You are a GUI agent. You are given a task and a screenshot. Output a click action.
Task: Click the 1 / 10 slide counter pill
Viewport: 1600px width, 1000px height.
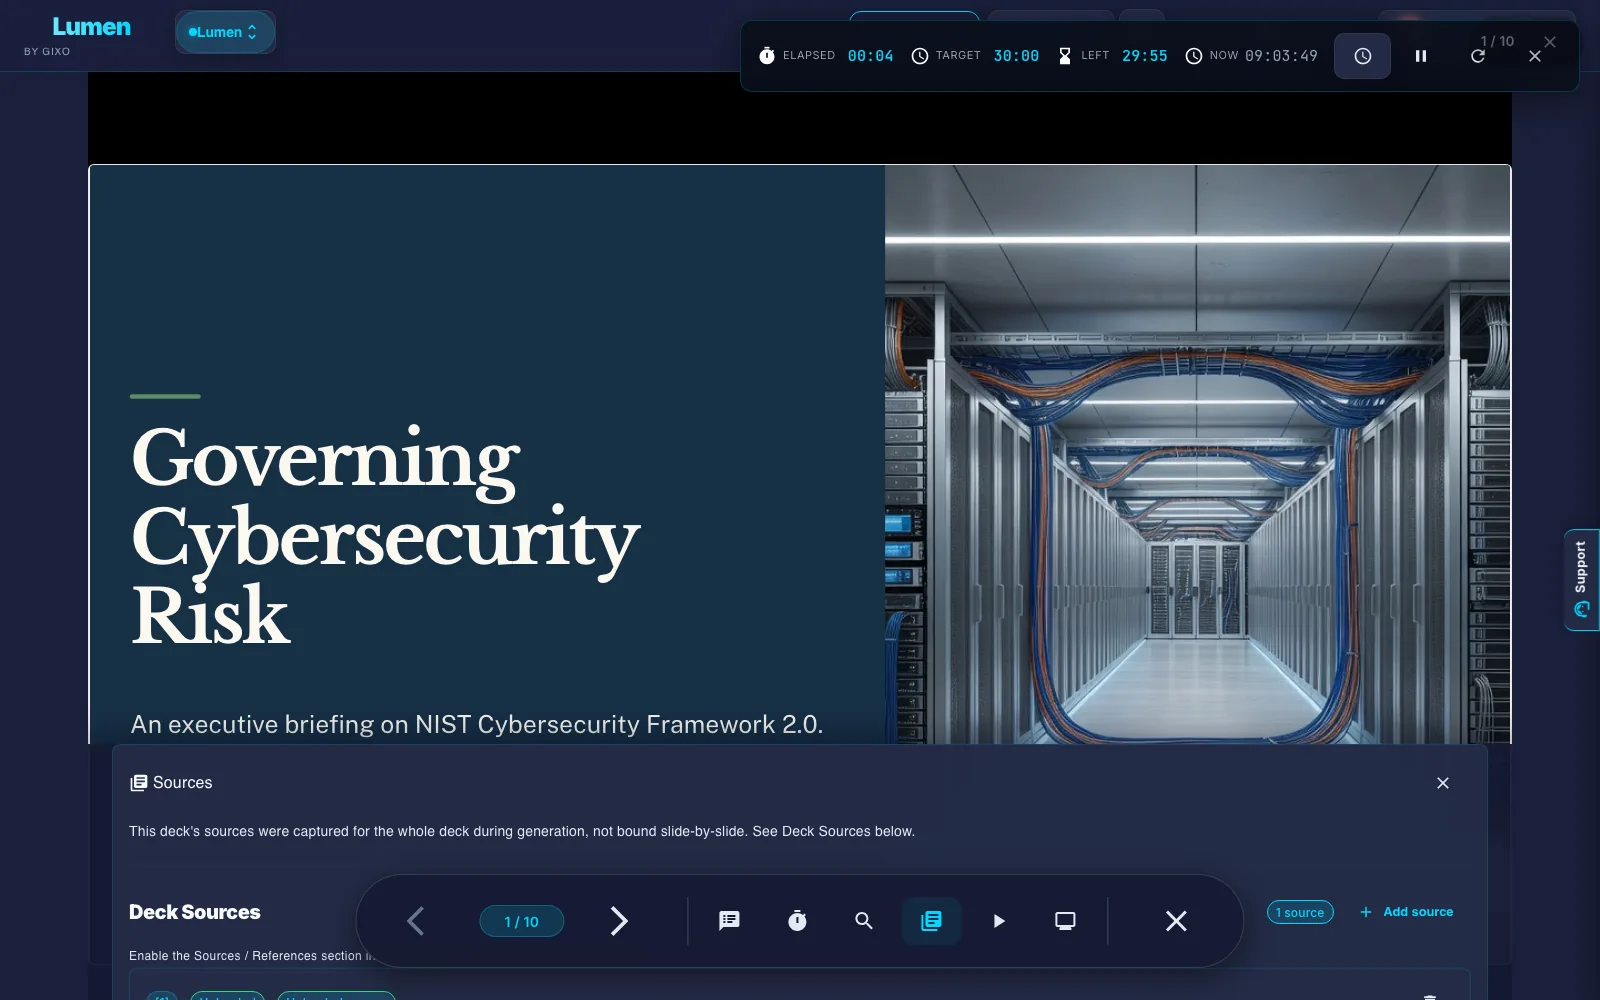coord(522,921)
